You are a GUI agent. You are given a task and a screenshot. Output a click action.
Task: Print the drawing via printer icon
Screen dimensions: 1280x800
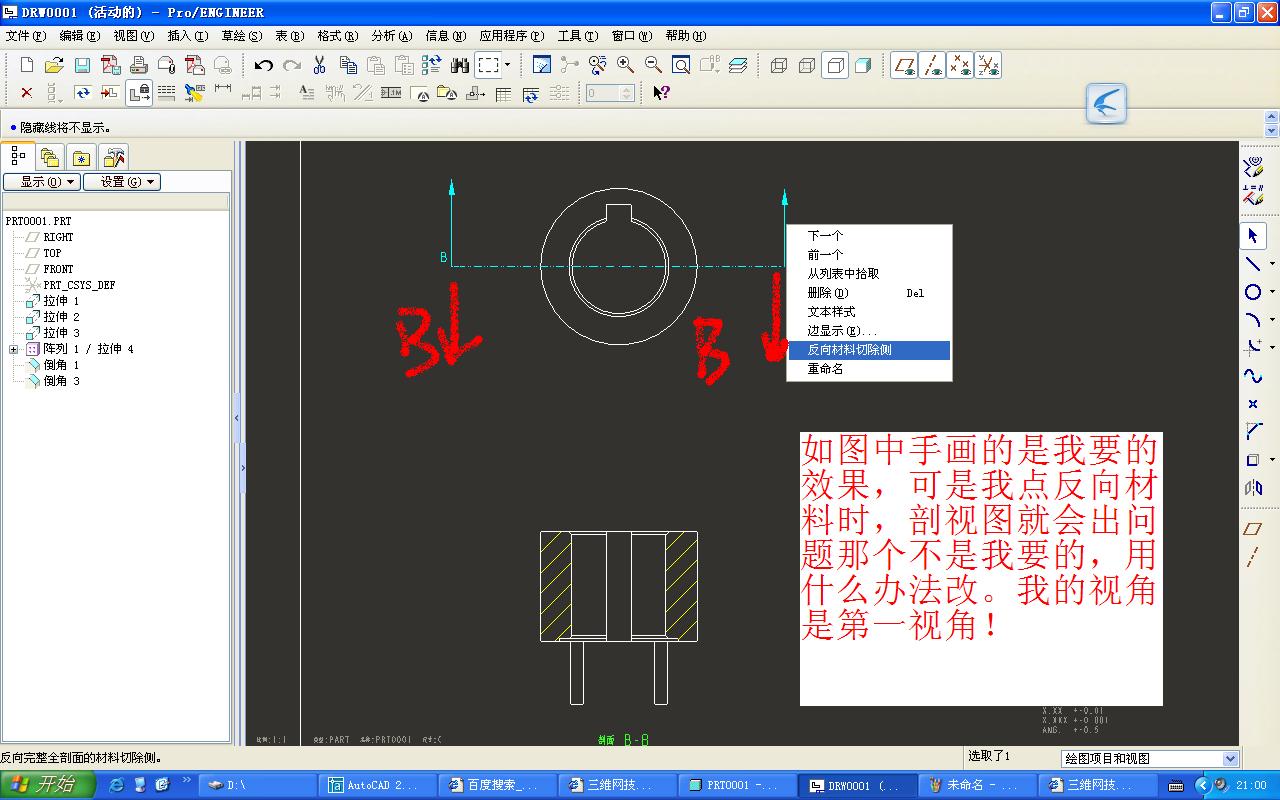pos(139,66)
